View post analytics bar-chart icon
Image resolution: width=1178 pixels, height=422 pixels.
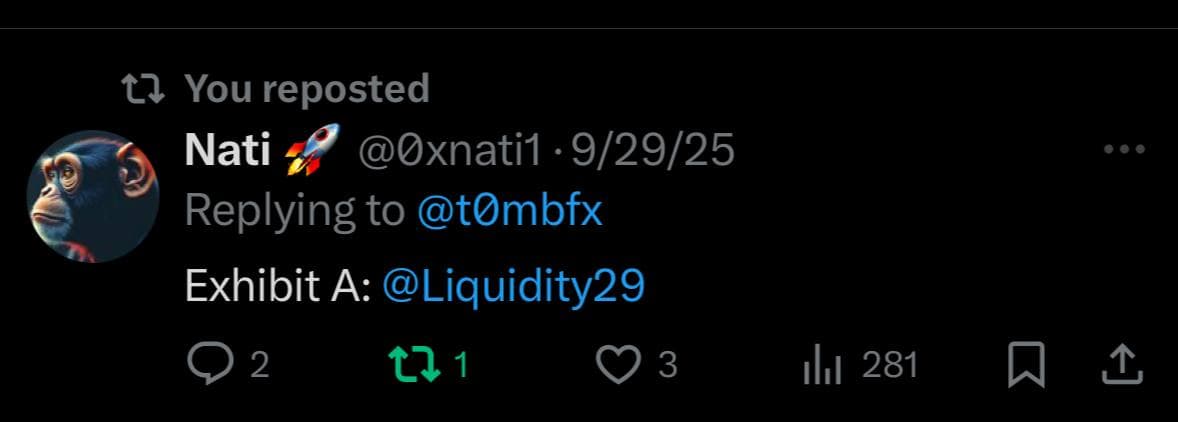(x=823, y=366)
